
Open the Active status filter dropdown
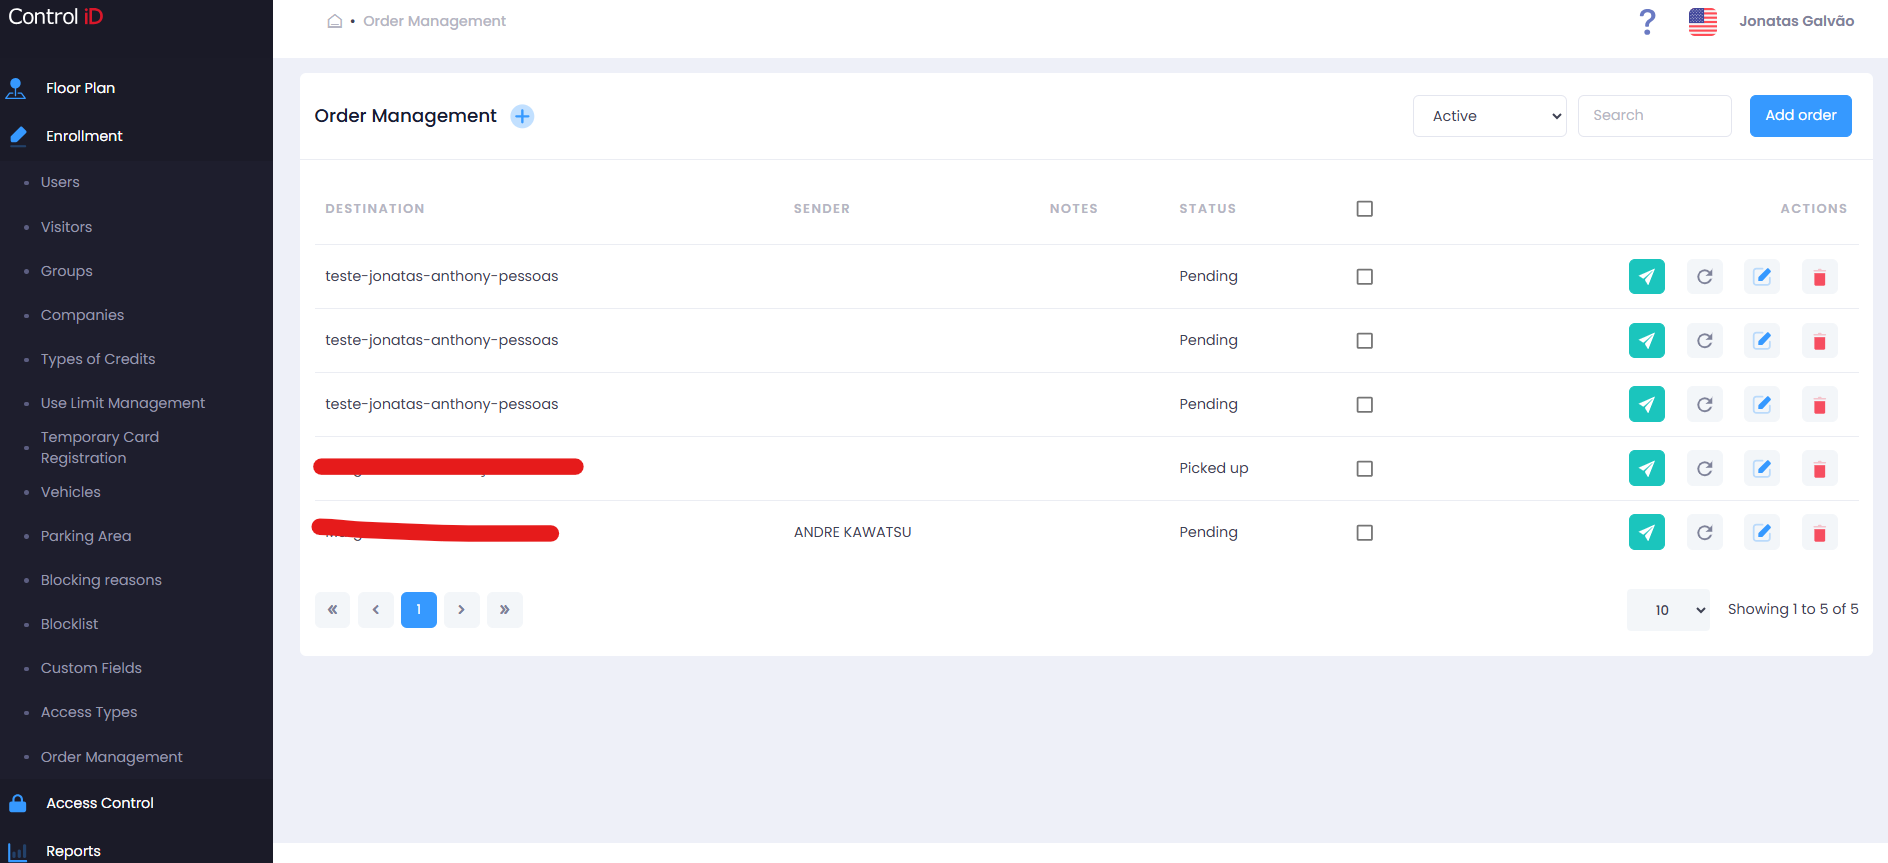pyautogui.click(x=1489, y=116)
